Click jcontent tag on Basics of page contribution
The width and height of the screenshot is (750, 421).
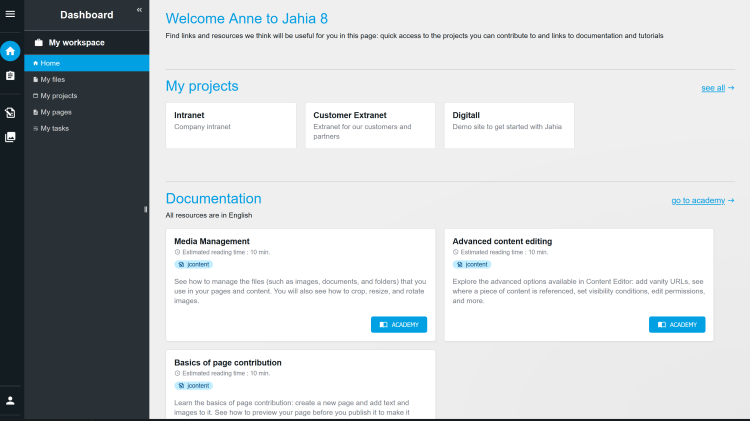[194, 386]
